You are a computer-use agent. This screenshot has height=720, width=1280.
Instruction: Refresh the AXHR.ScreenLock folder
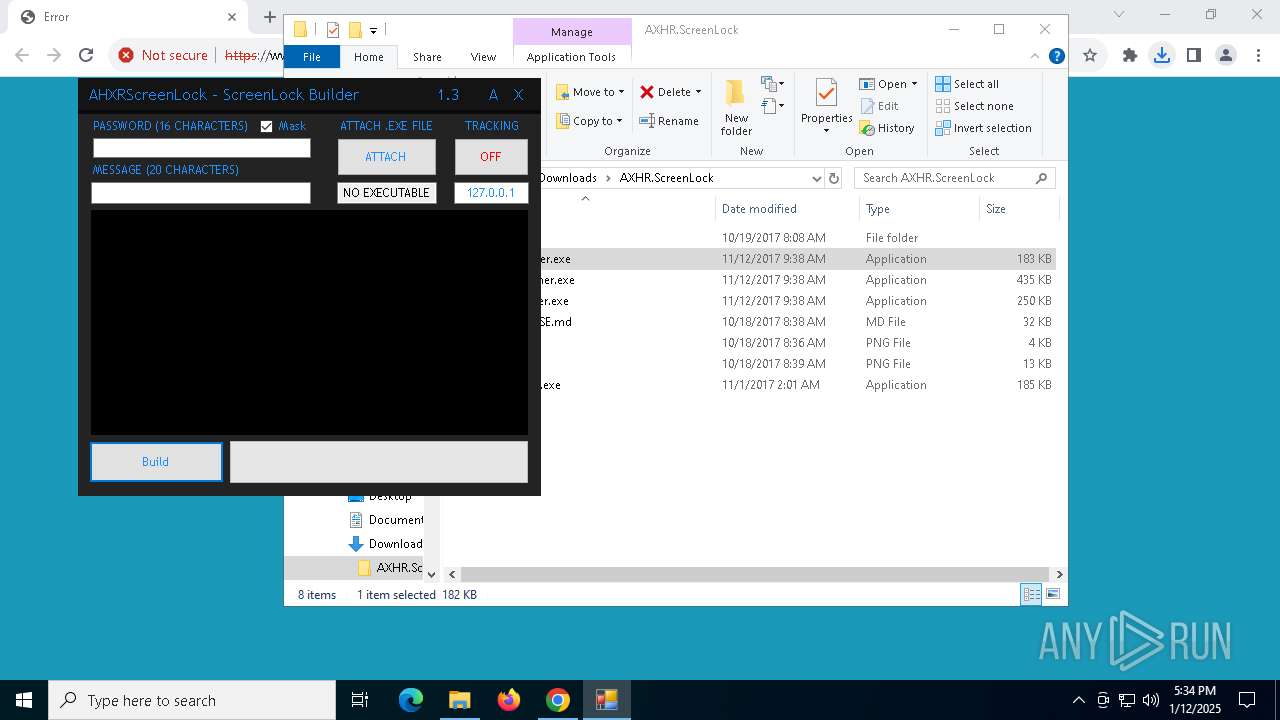[836, 178]
